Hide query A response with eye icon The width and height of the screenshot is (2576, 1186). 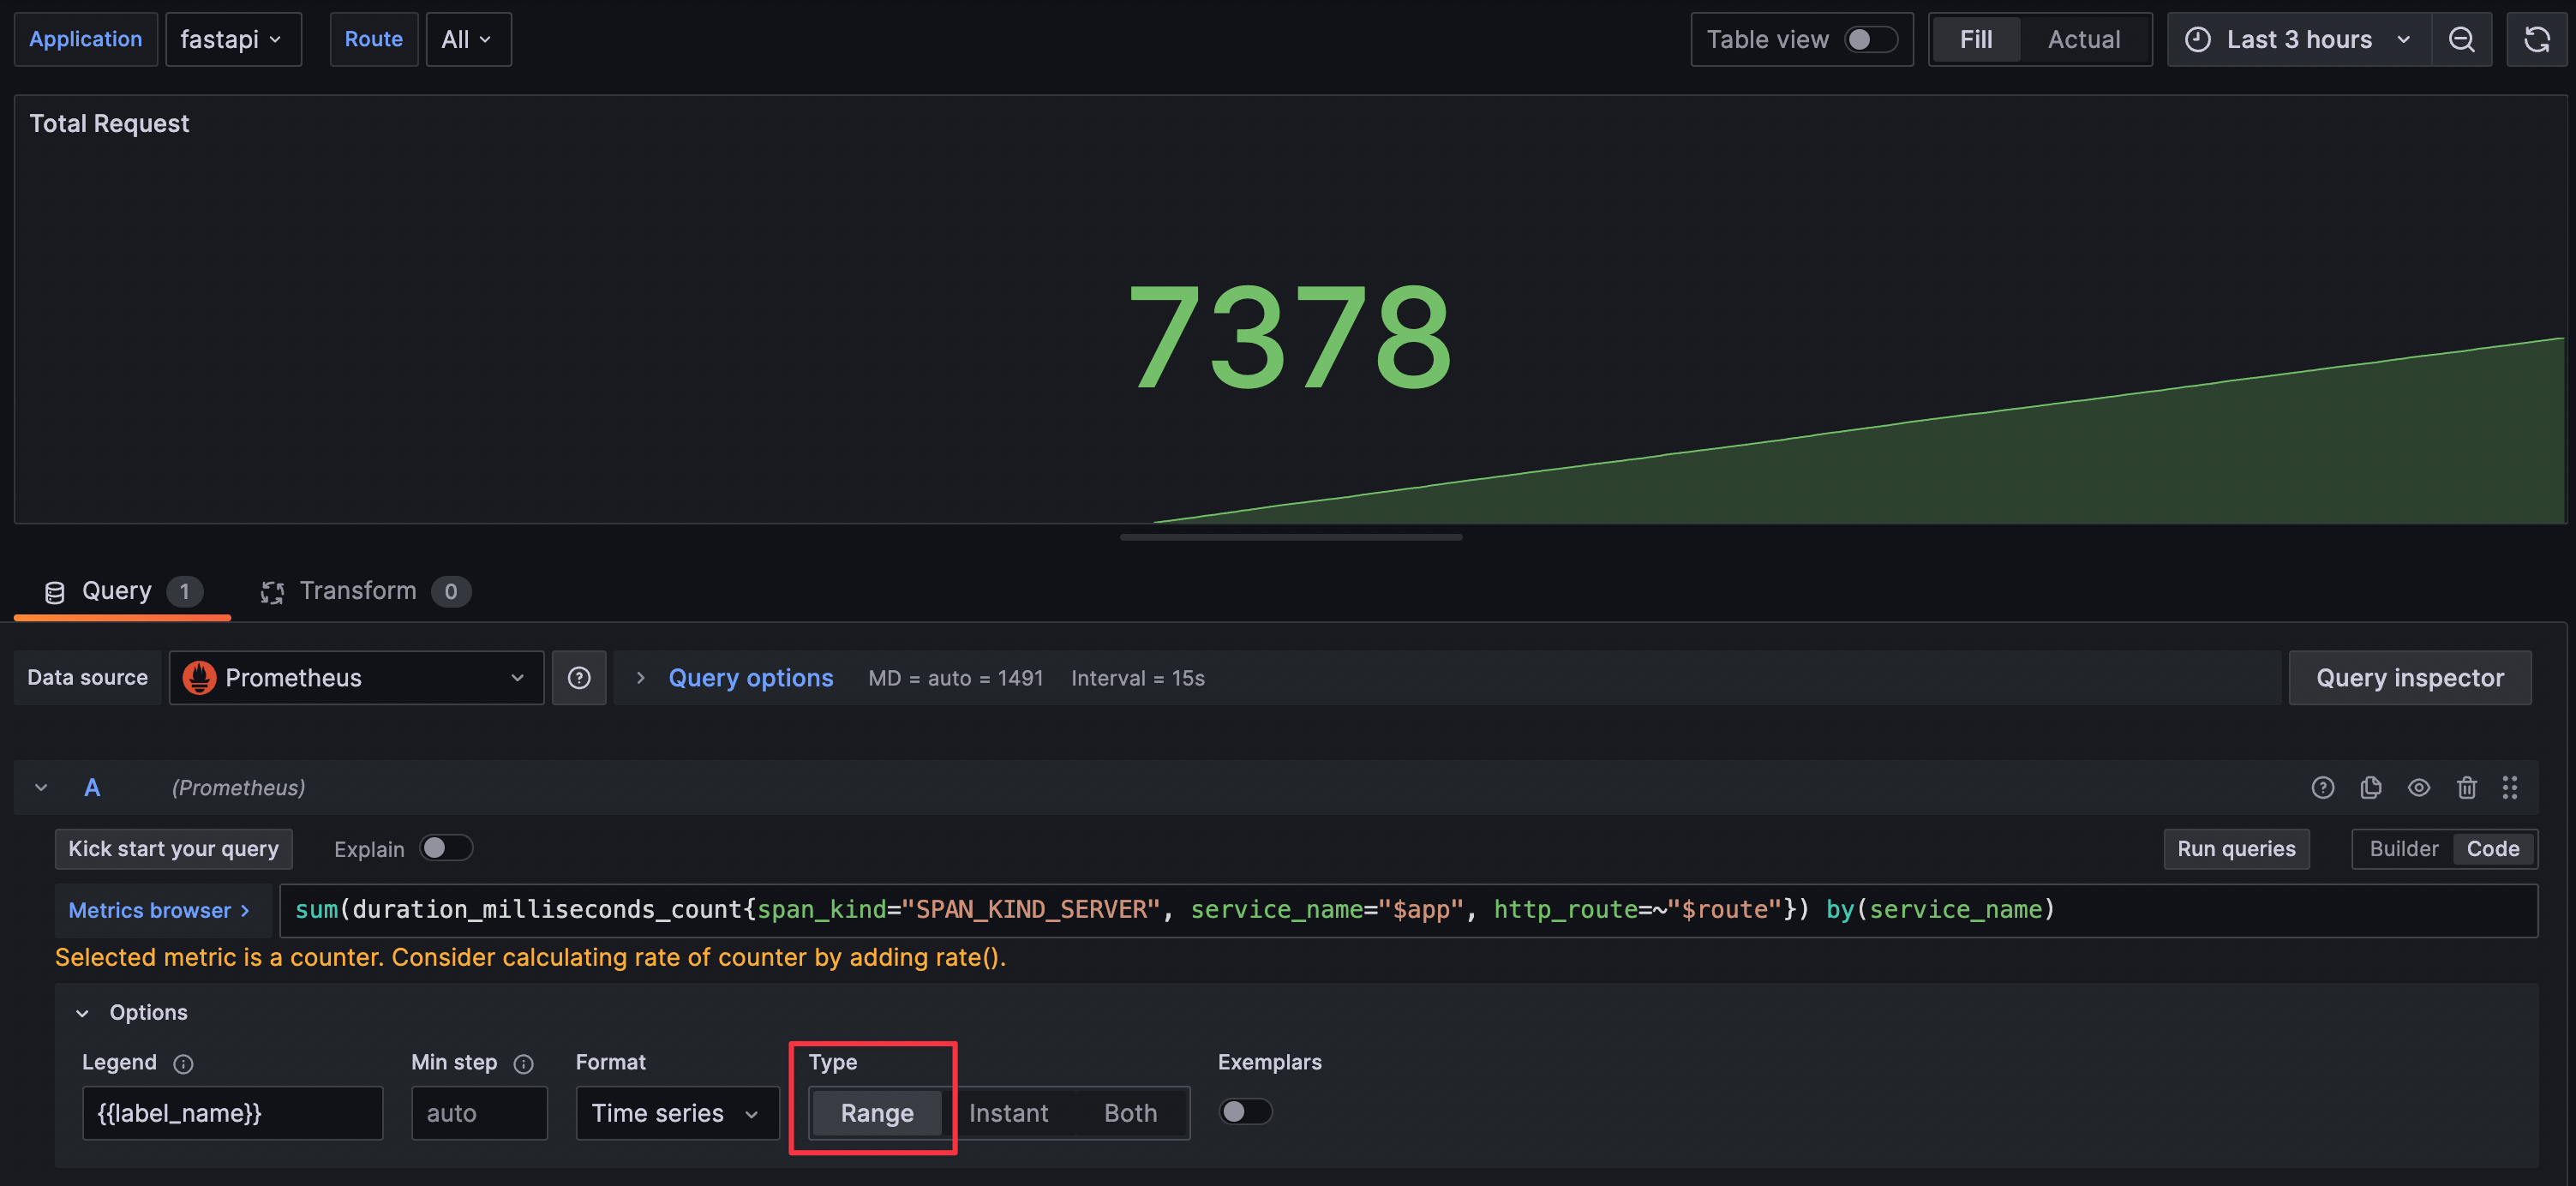(x=2418, y=787)
